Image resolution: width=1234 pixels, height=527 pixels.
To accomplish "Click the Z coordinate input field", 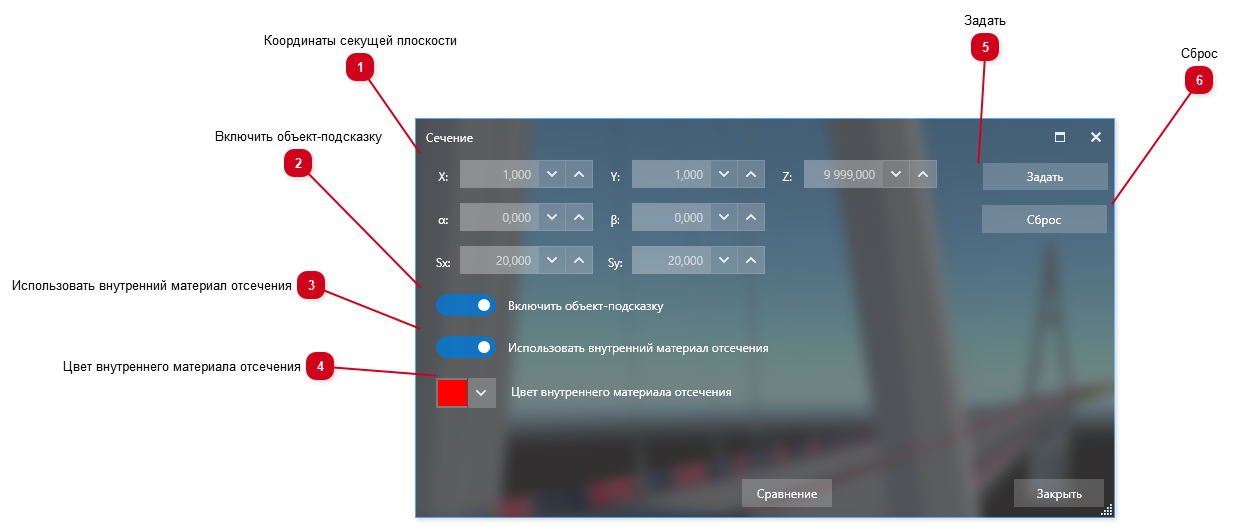I will [842, 175].
